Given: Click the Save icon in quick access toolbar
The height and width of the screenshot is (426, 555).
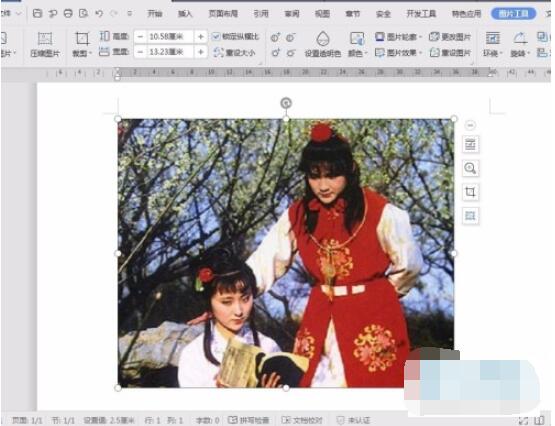Looking at the screenshot, I should (37, 14).
